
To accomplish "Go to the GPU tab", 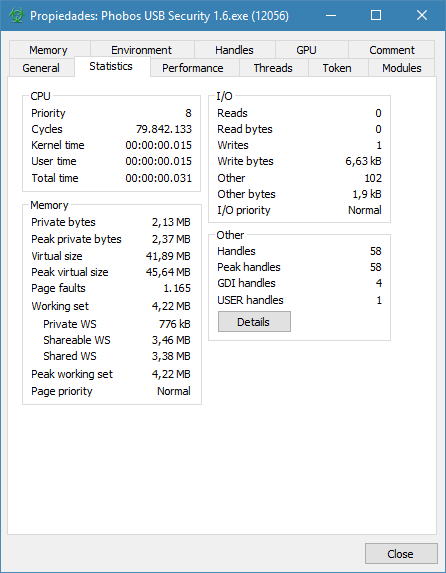I will [311, 50].
